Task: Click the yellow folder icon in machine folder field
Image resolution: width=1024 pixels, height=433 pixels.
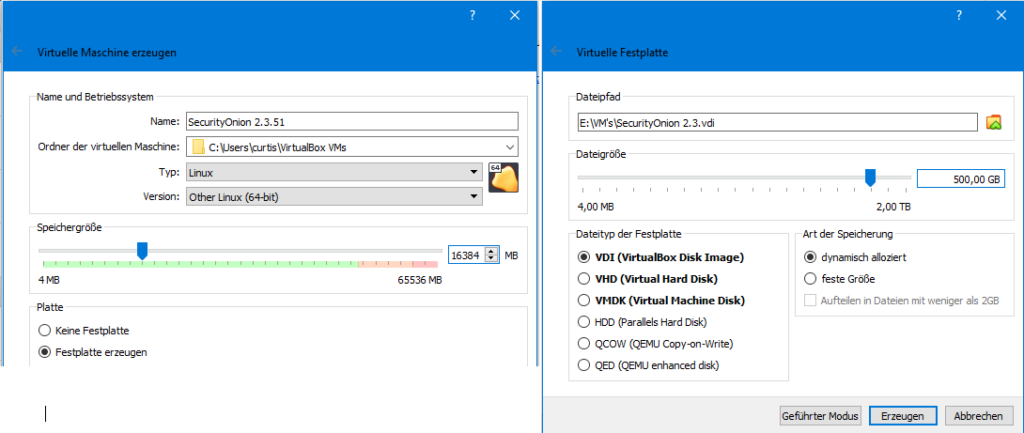Action: (199, 147)
